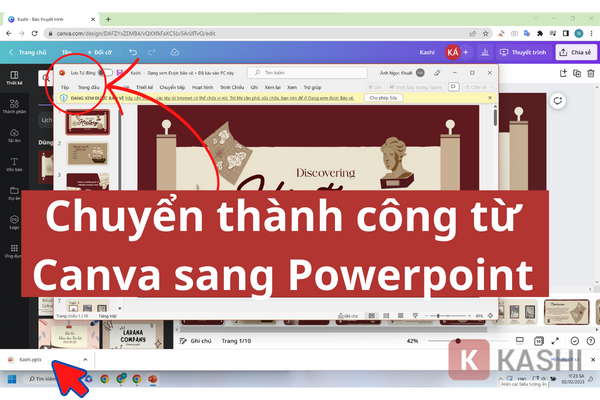Viewport: 600px width, 400px height.
Task: Dismiss the Protected View yellow bar
Action: [490, 98]
